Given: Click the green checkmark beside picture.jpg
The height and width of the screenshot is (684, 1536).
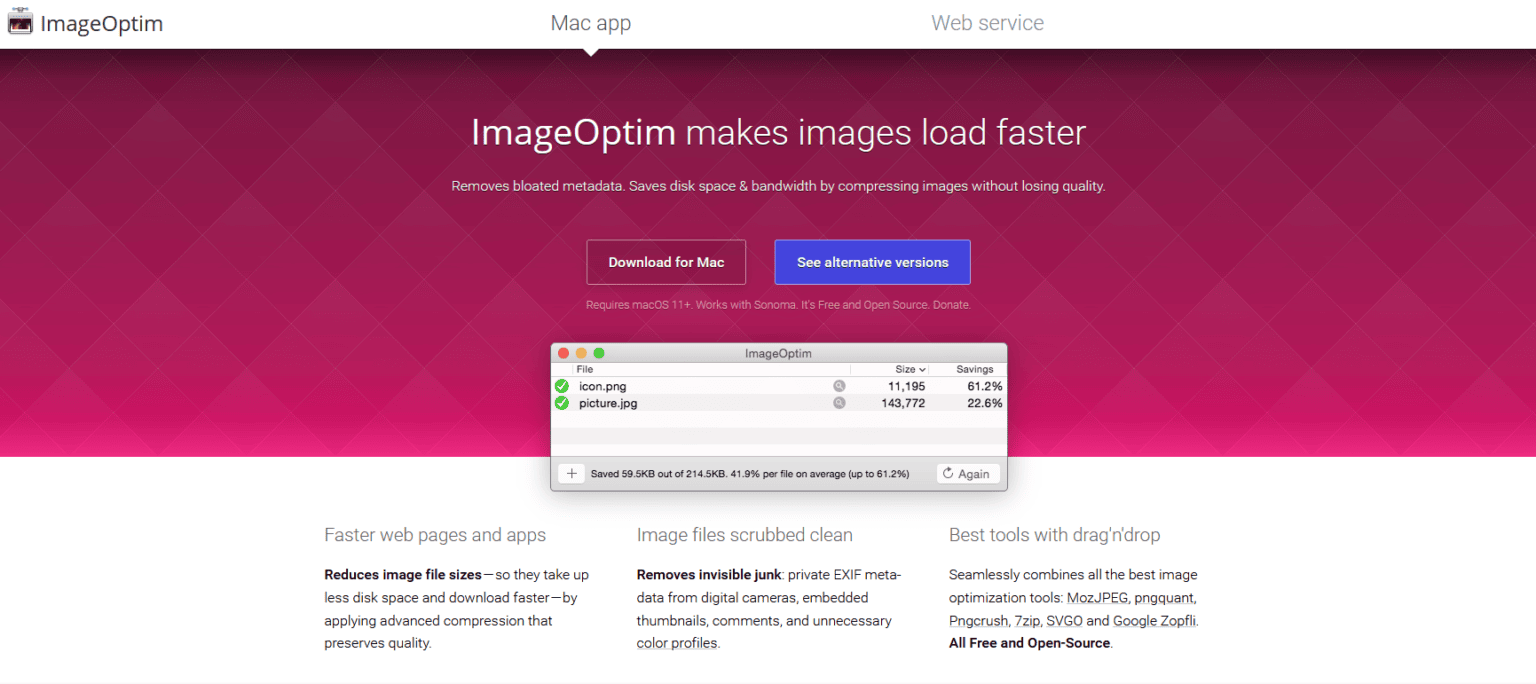Looking at the screenshot, I should 562,403.
